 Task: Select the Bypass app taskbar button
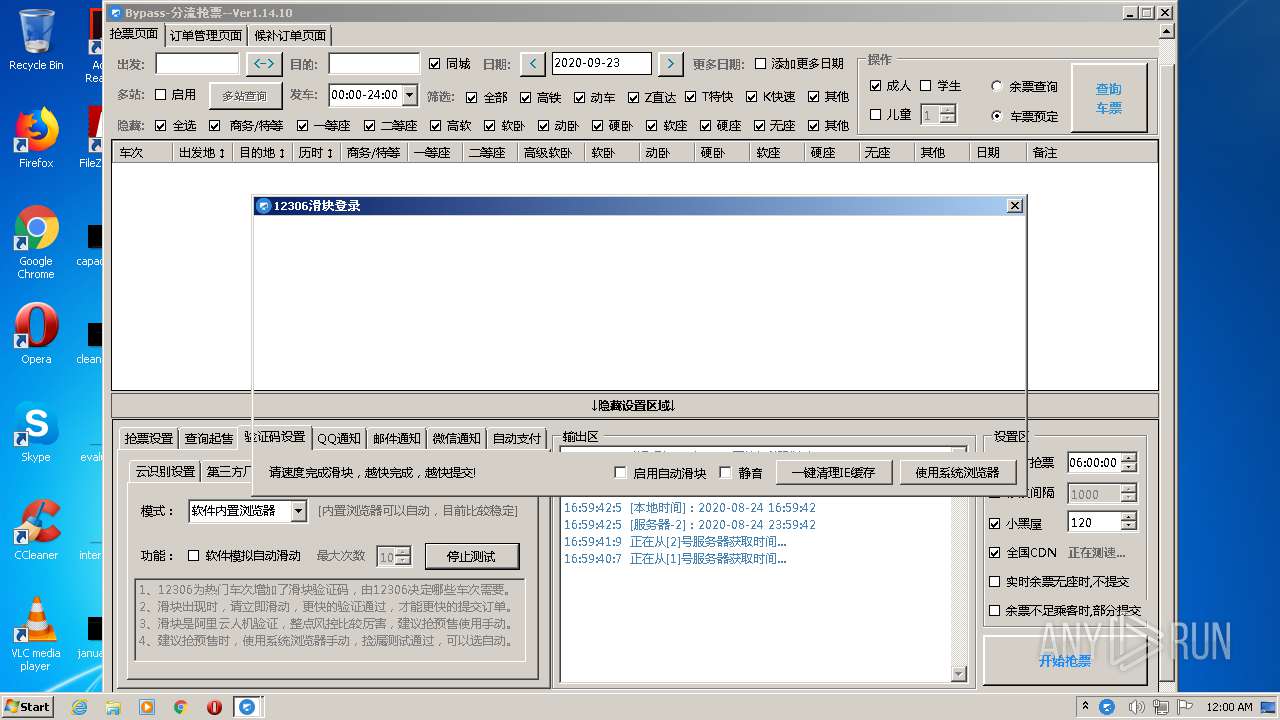[248, 707]
